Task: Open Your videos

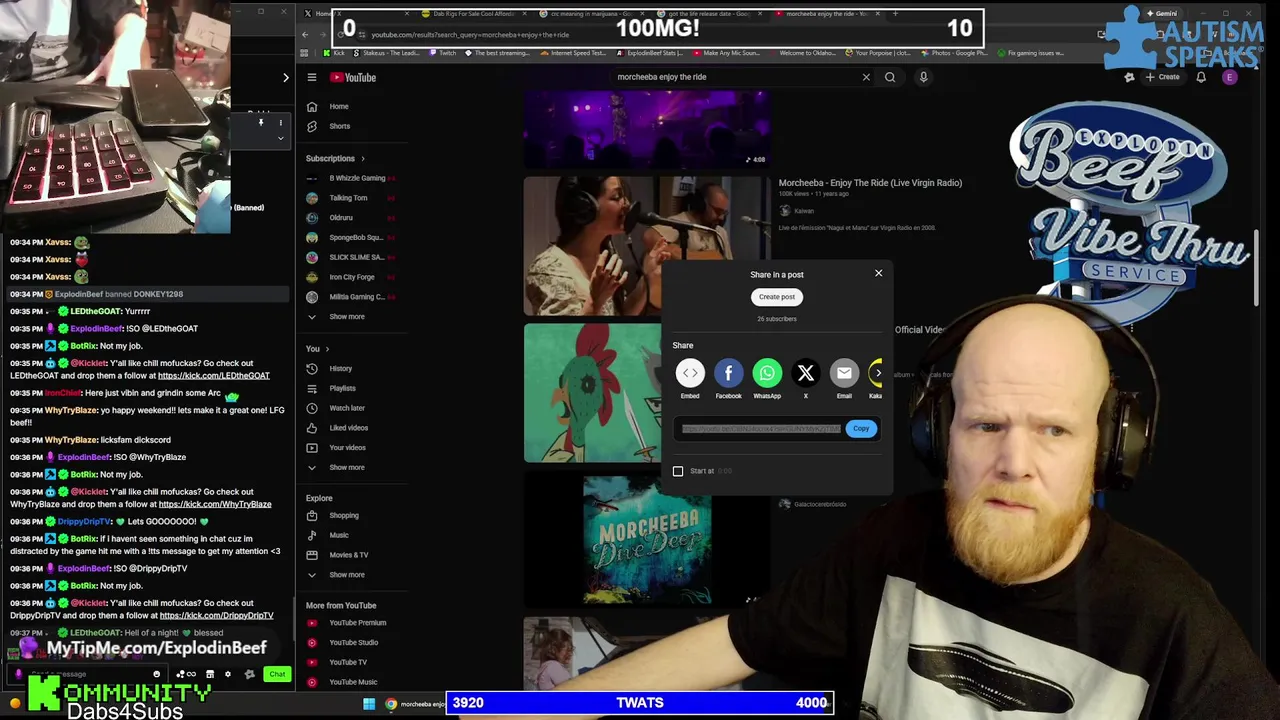Action: 347,447
